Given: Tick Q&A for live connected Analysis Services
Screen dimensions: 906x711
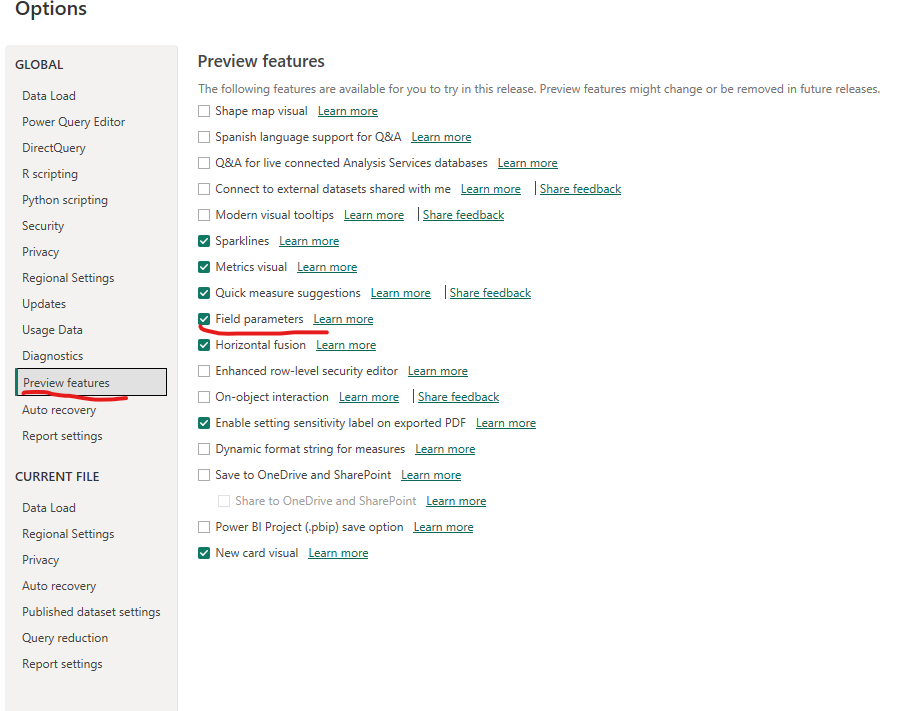Looking at the screenshot, I should (203, 163).
